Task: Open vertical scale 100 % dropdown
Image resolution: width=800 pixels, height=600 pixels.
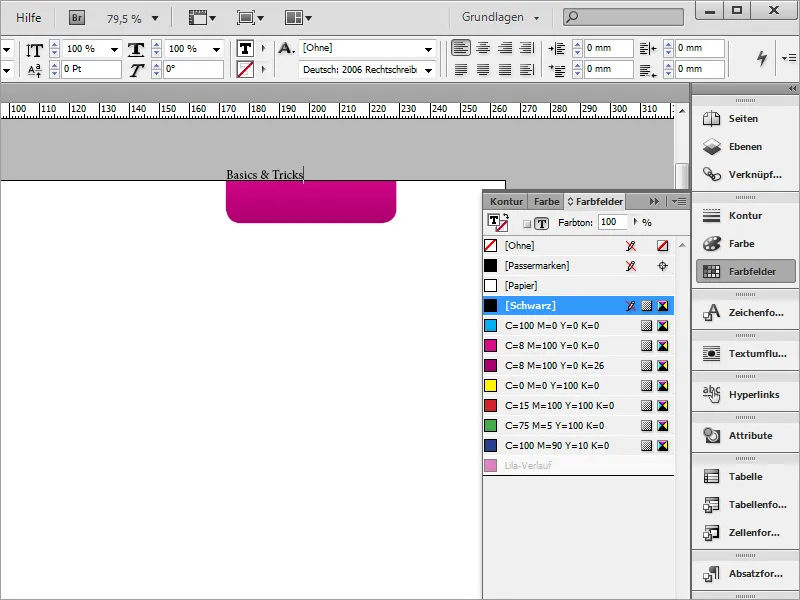Action: point(114,49)
